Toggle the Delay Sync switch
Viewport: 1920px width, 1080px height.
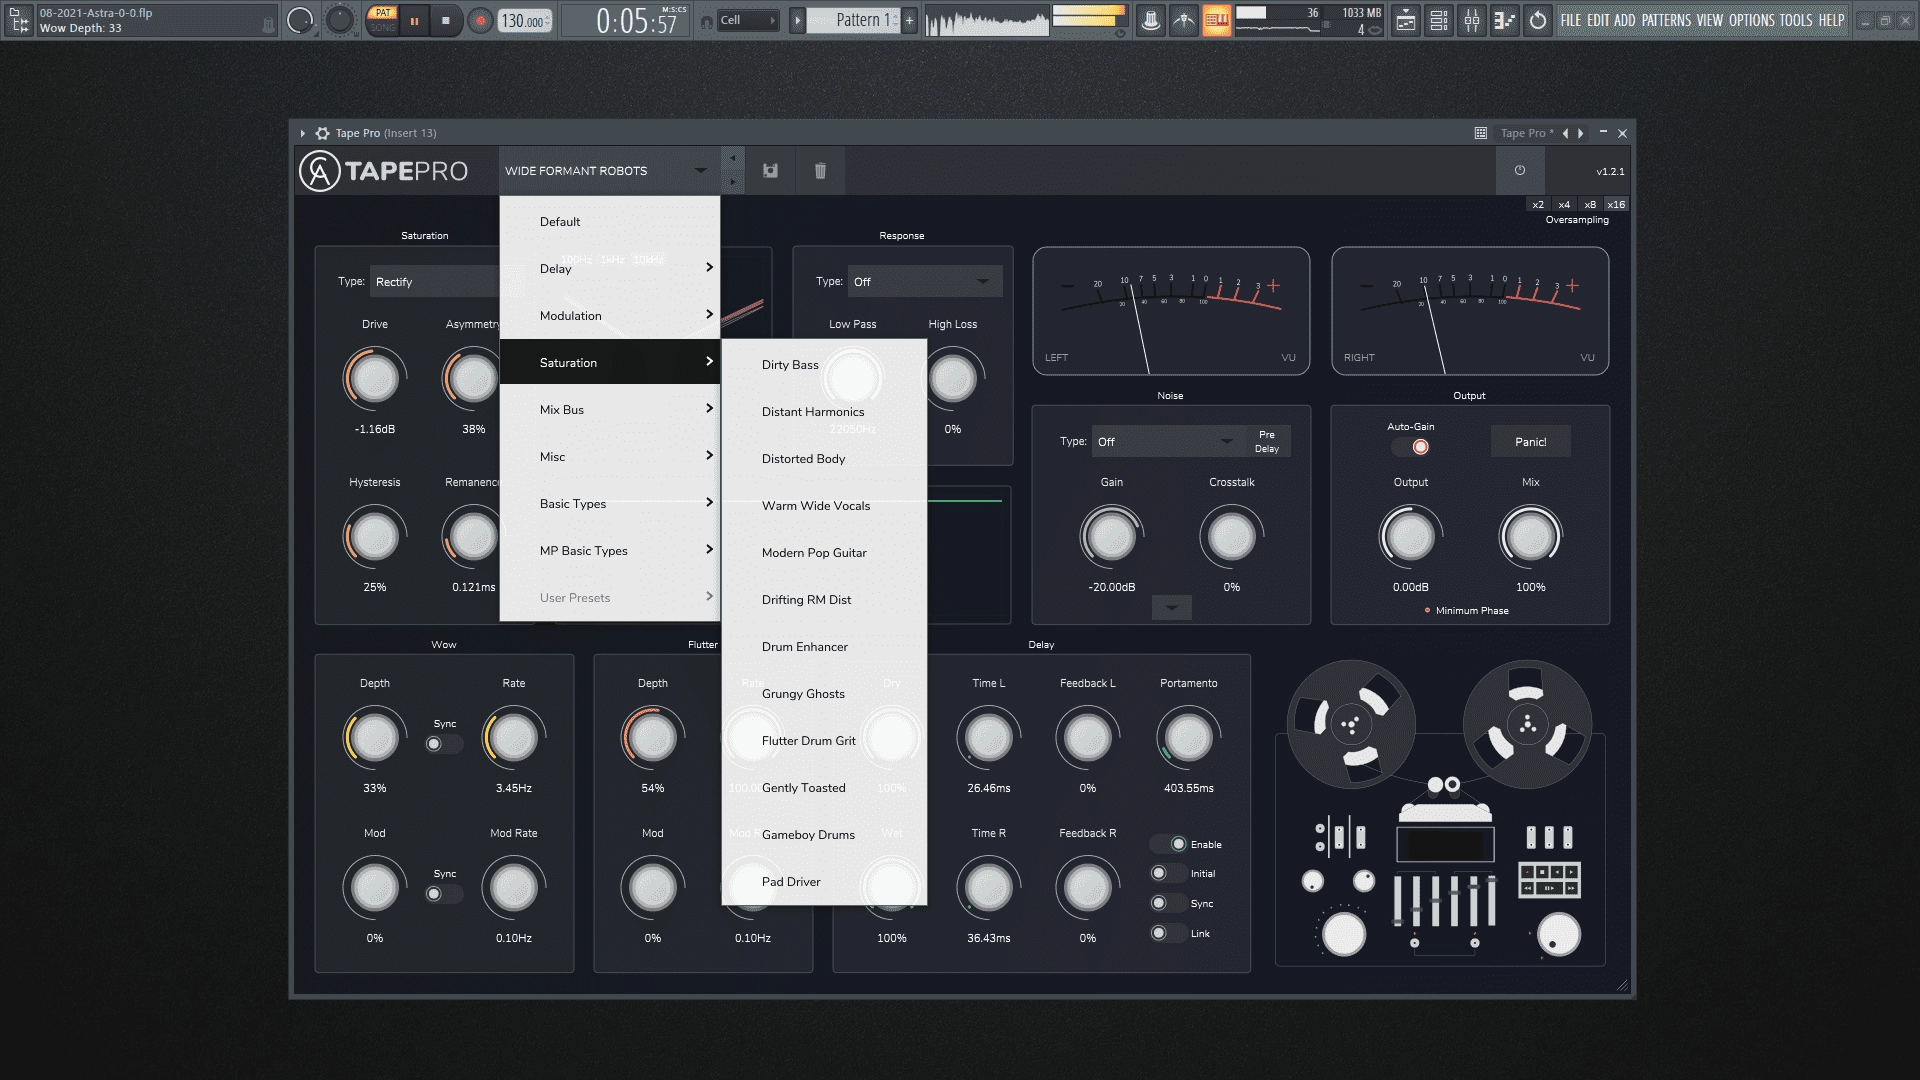(1169, 903)
